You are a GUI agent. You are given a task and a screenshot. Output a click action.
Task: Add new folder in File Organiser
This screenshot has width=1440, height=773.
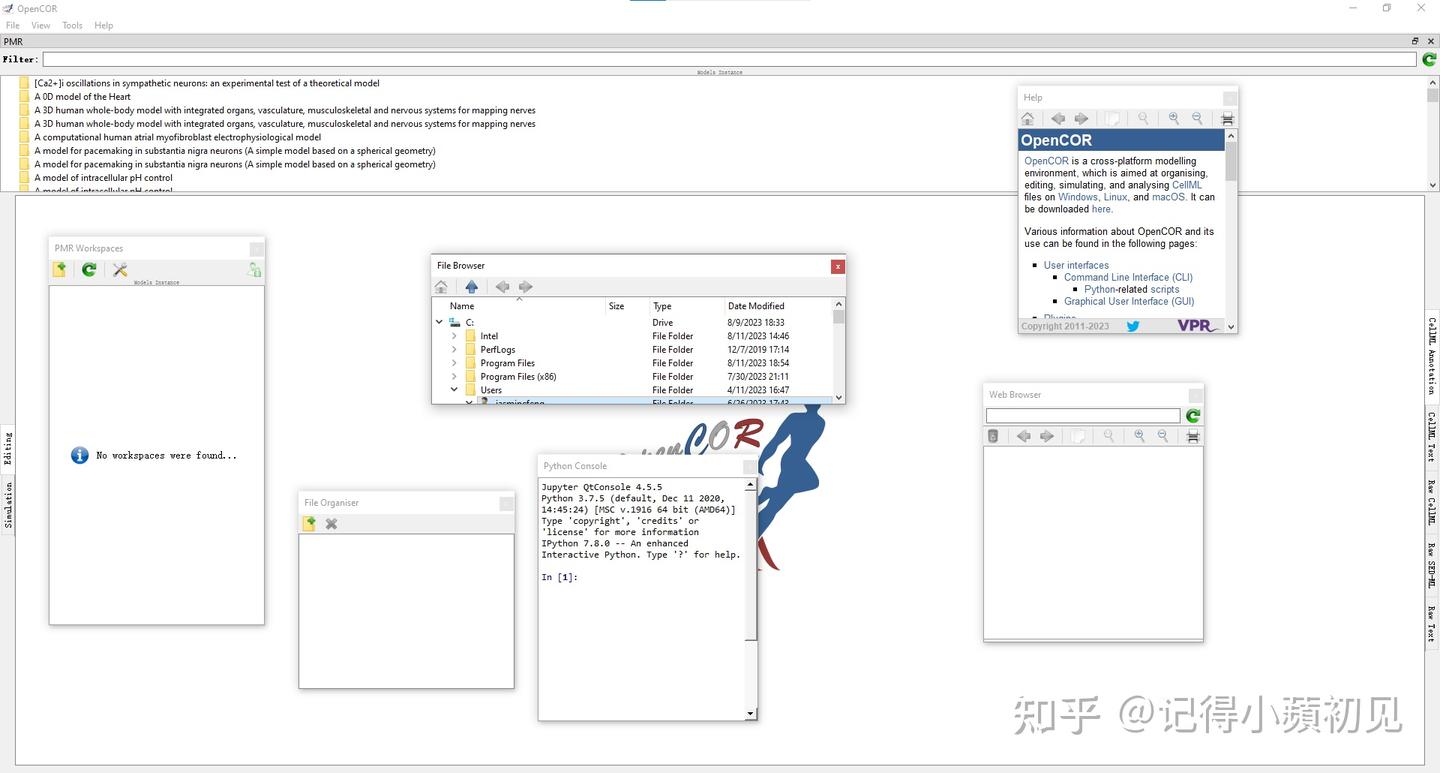(310, 524)
